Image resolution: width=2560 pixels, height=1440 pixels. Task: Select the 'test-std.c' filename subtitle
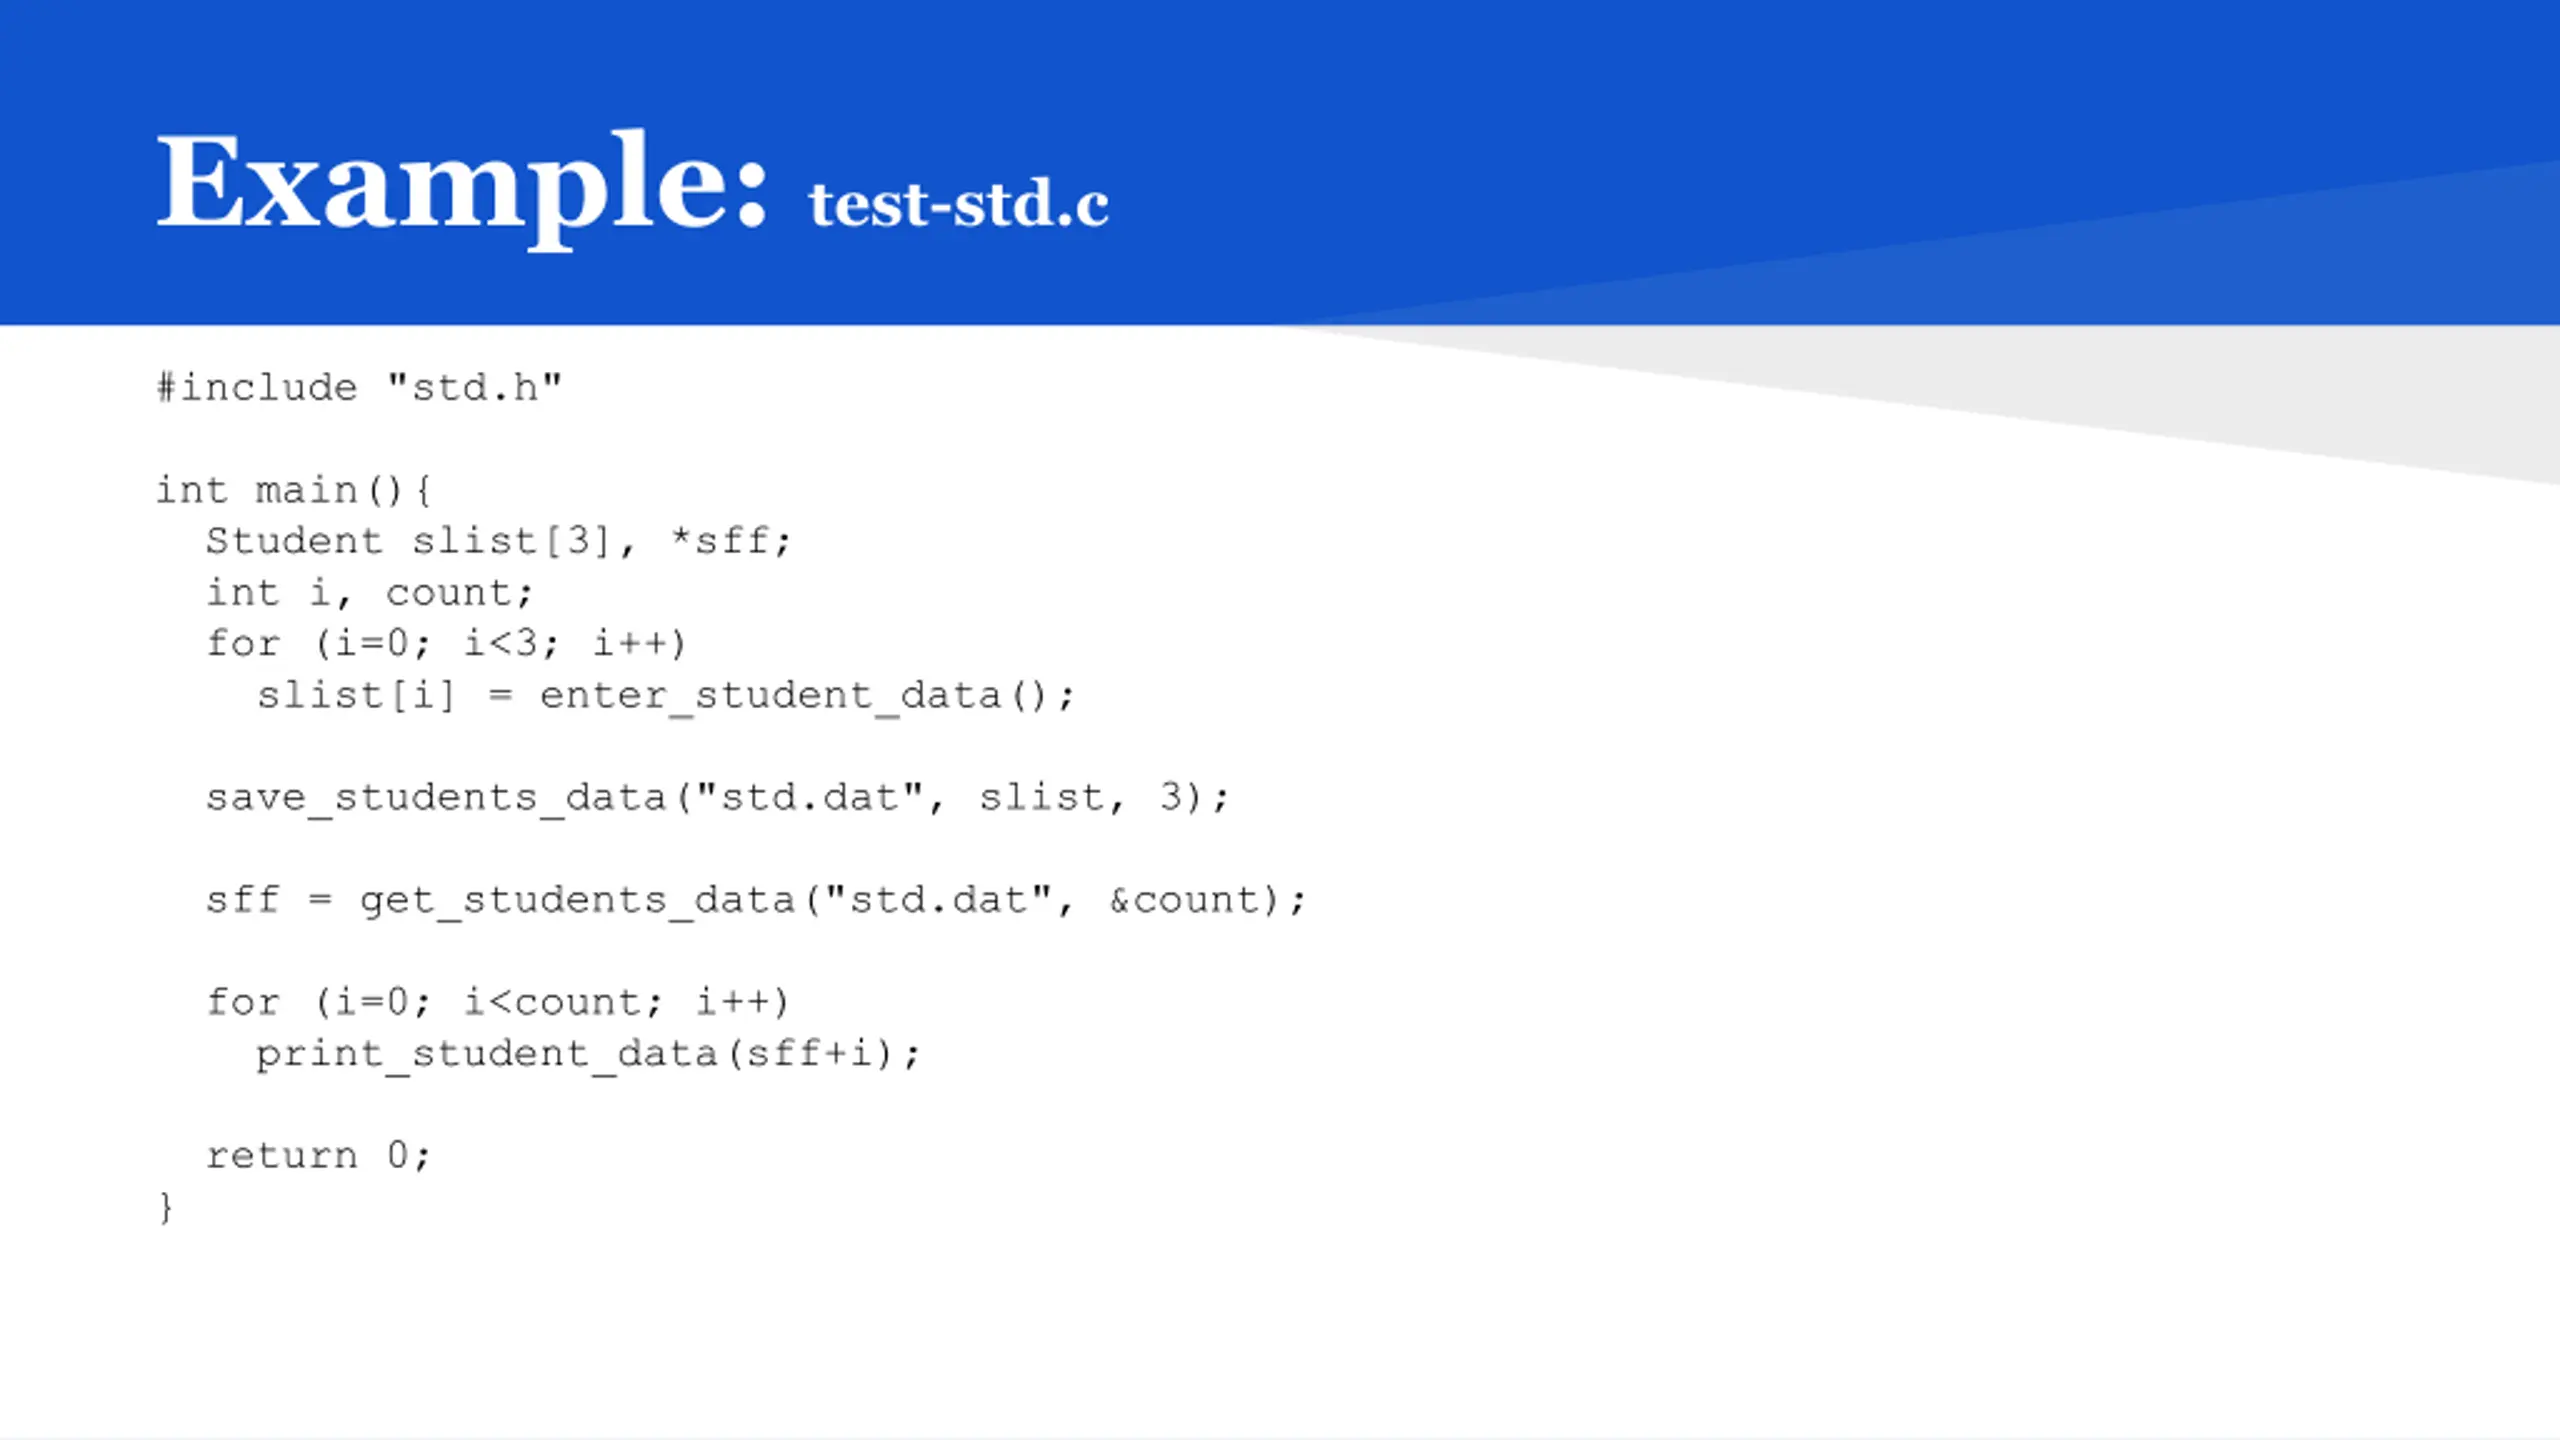point(958,203)
